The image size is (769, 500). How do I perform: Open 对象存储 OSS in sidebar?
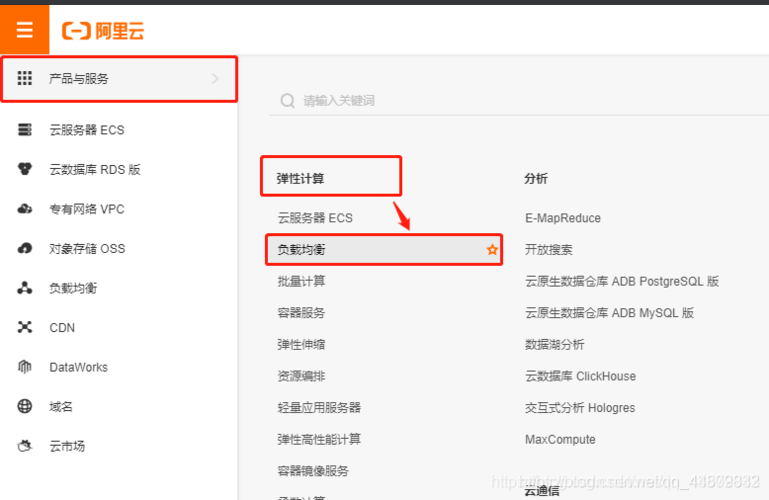click(x=87, y=249)
